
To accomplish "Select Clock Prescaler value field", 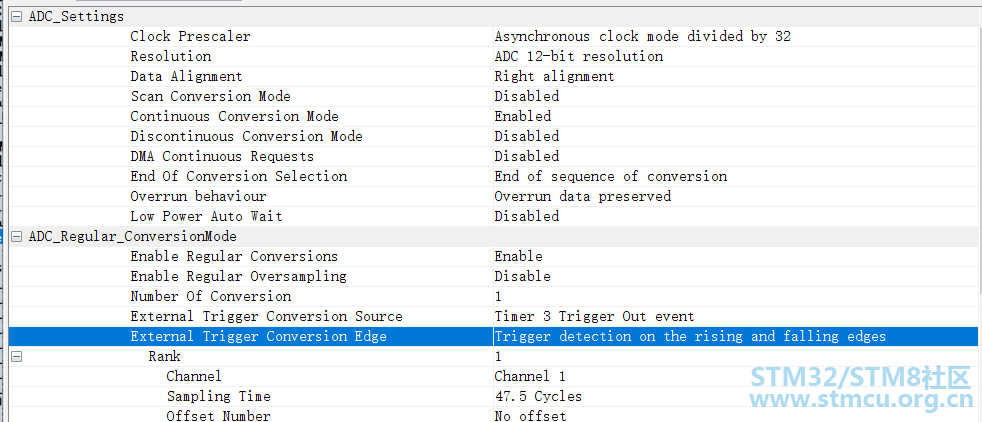I will (642, 36).
